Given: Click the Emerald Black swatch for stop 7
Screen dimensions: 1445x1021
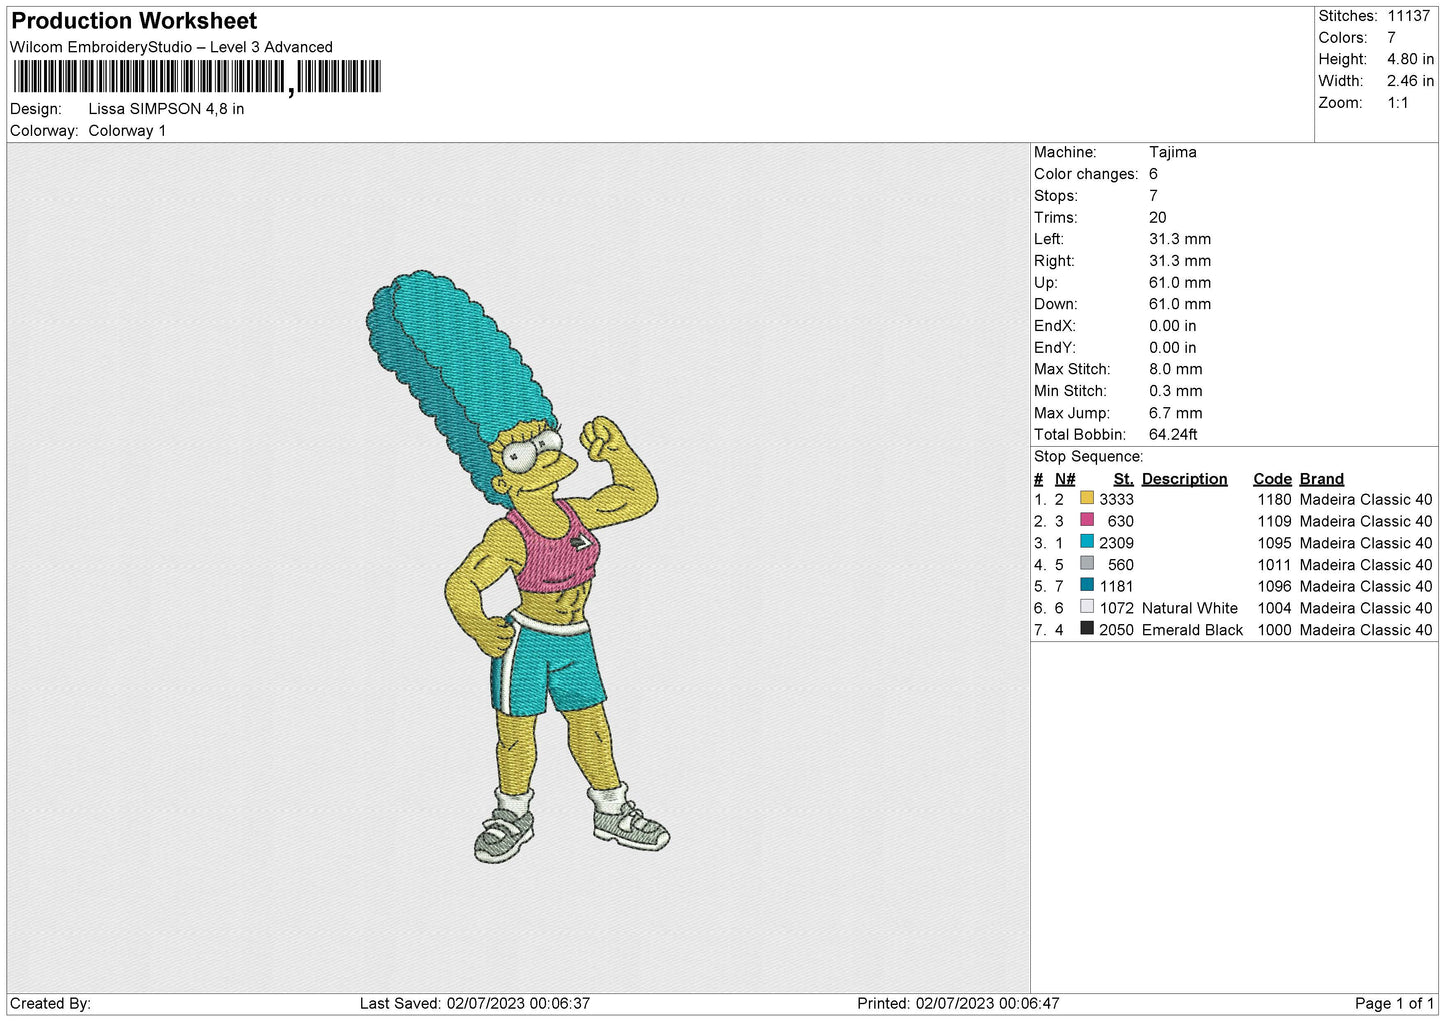Looking at the screenshot, I should point(1087,629).
